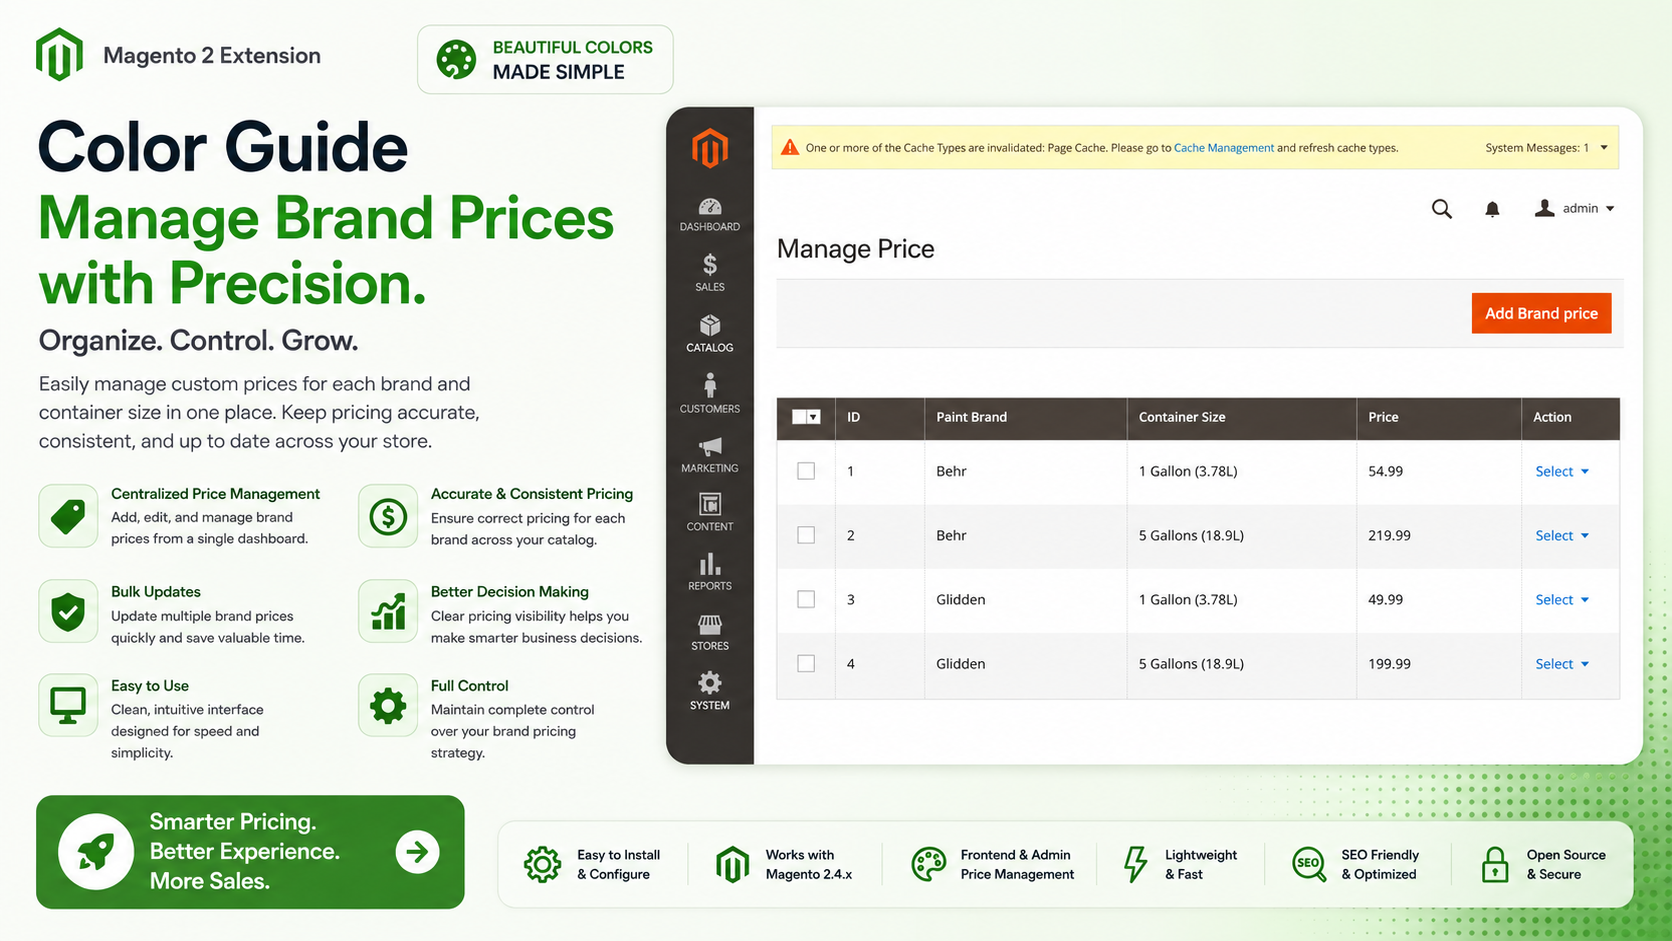Click the palette icon beside Frontend & Admin
The image size is (1672, 941).
click(928, 864)
